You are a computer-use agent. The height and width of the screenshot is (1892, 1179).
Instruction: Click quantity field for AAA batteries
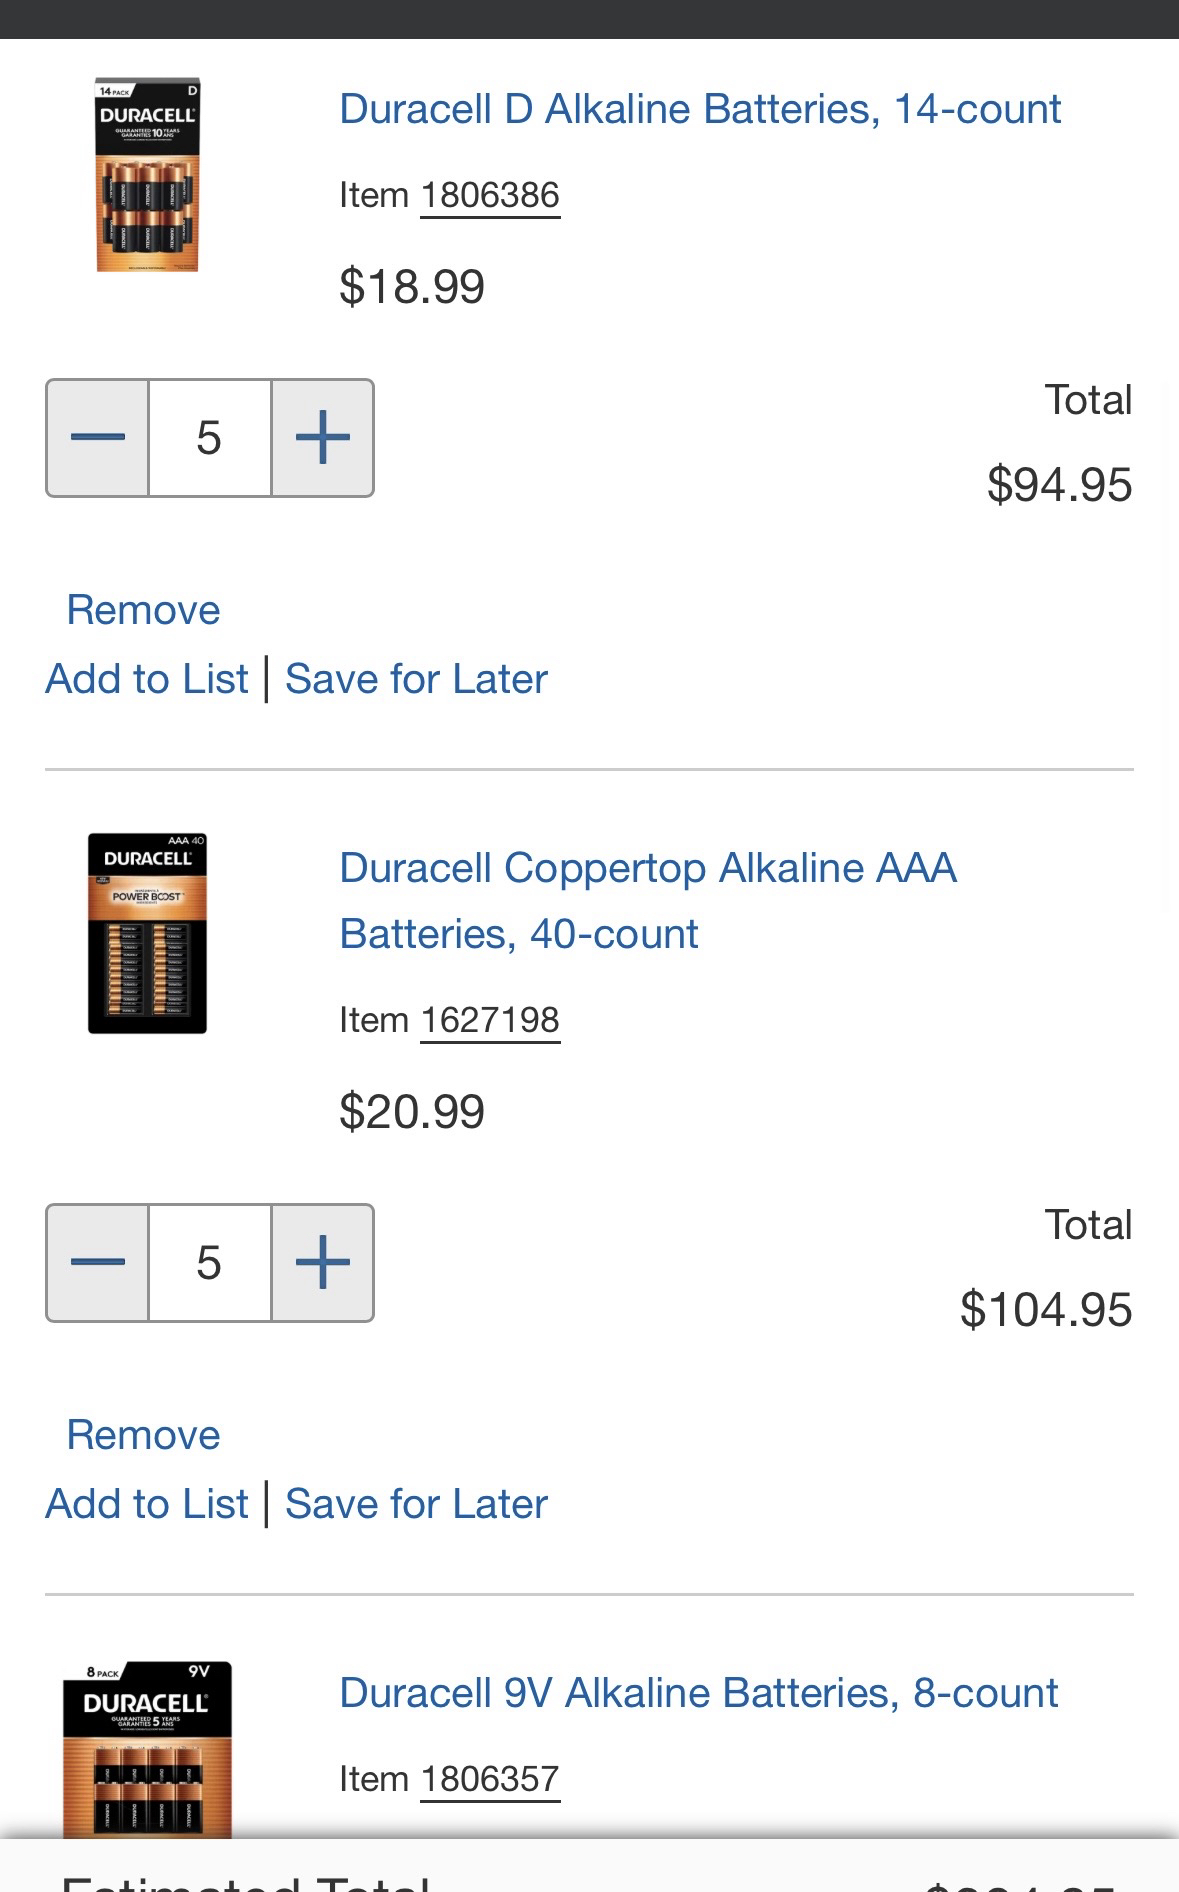209,1263
